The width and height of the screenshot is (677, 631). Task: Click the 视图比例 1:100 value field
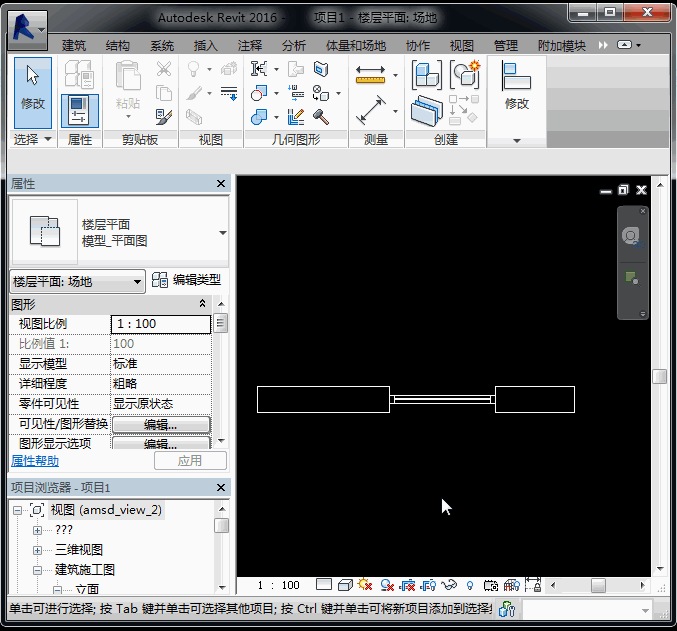click(x=160, y=324)
